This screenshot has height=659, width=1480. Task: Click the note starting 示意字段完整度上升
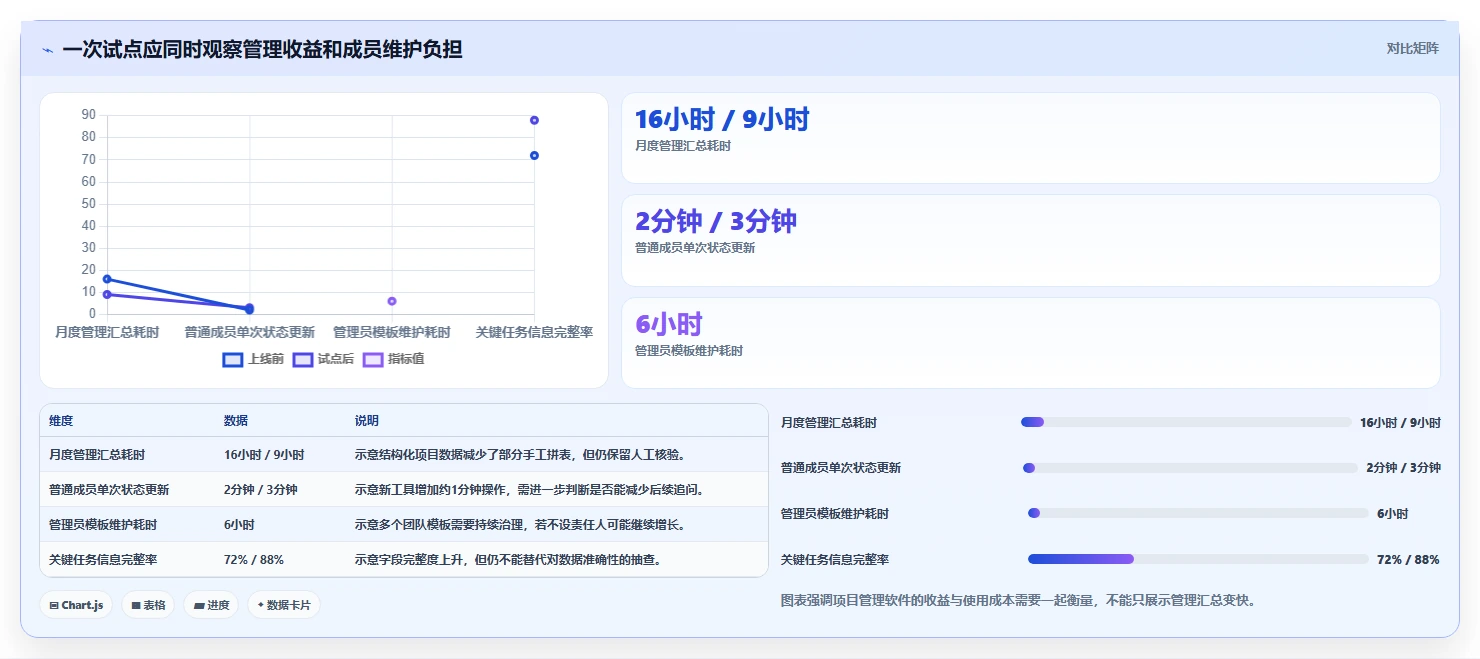508,560
